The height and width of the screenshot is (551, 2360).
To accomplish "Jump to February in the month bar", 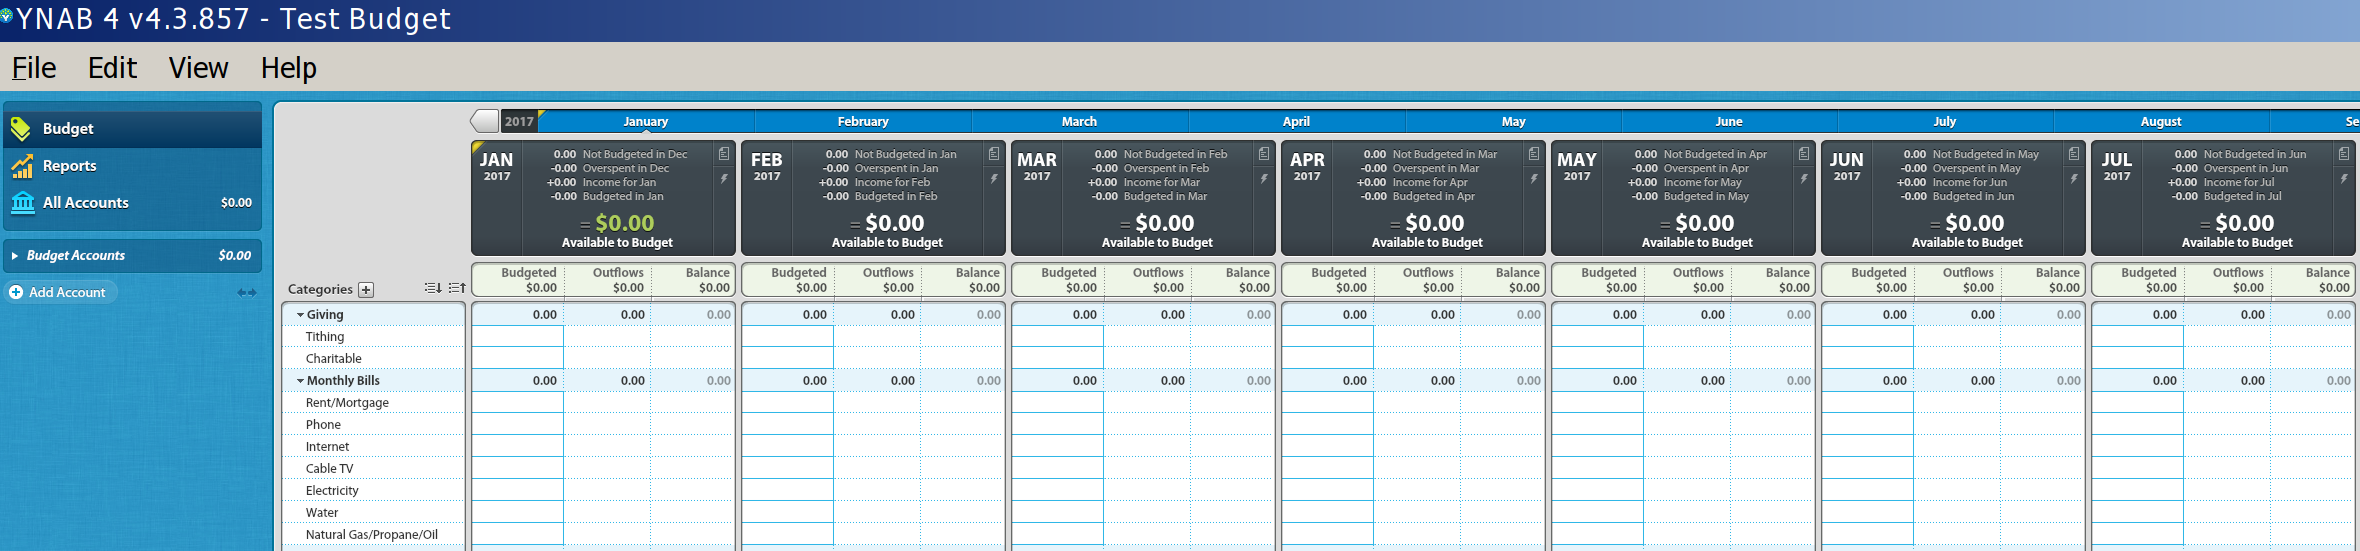I will [863, 121].
